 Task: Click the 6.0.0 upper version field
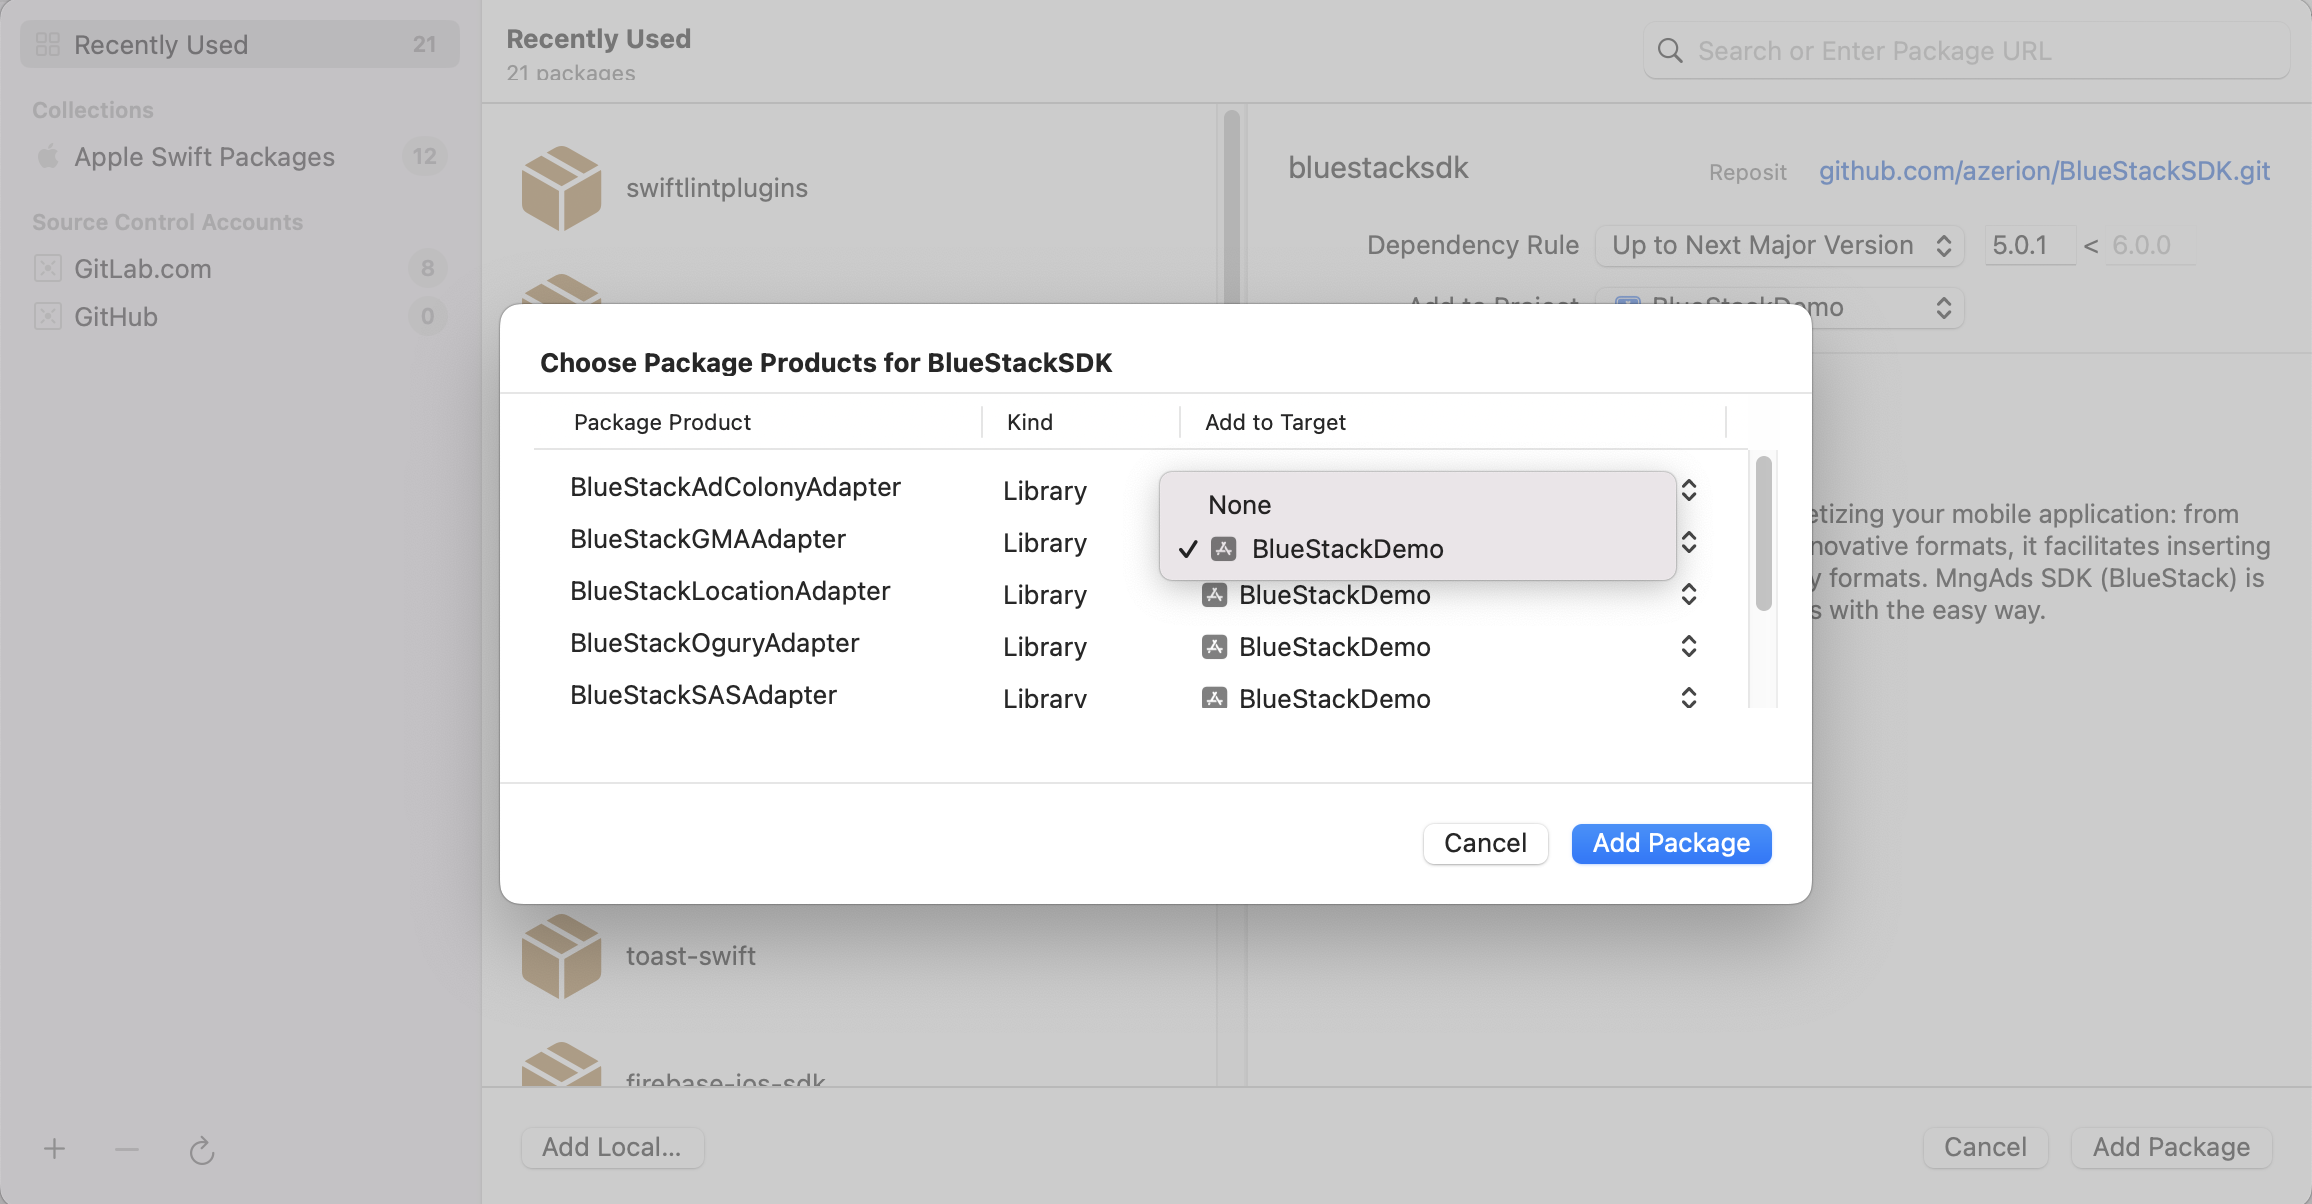click(x=2150, y=245)
